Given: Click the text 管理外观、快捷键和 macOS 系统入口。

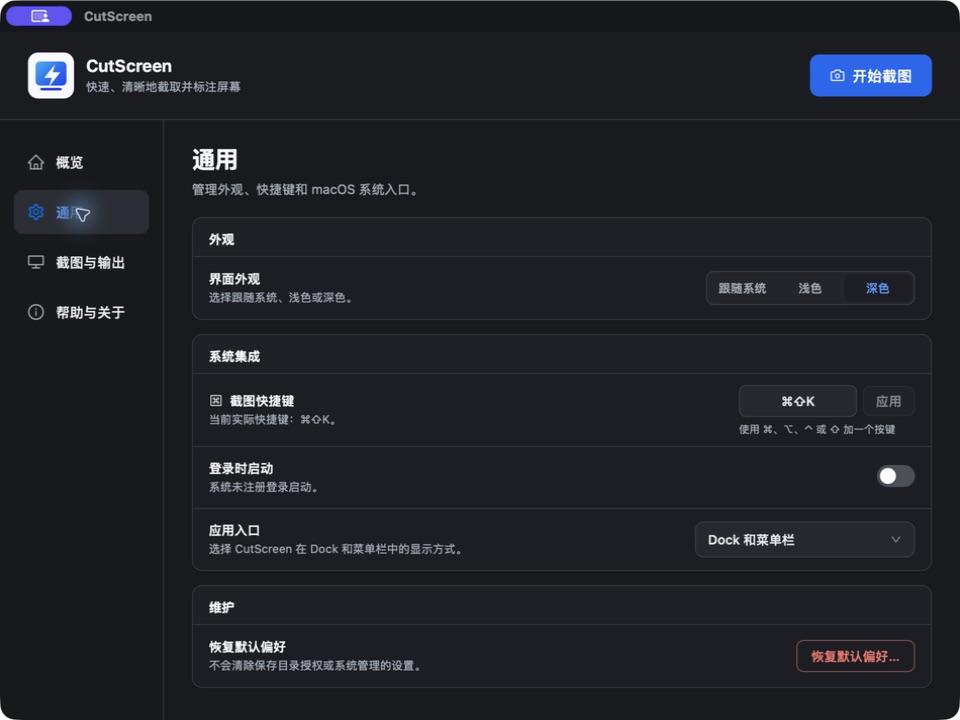Looking at the screenshot, I should pyautogui.click(x=306, y=190).
